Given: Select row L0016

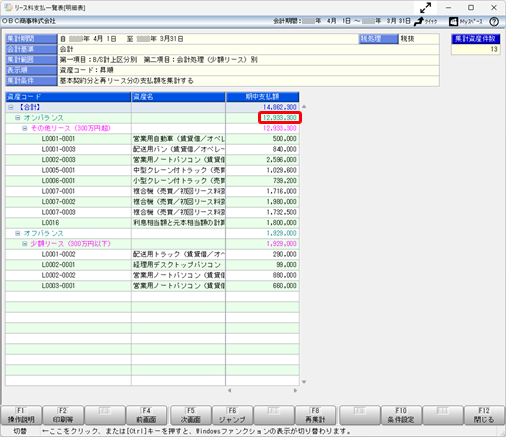Looking at the screenshot, I should (x=152, y=223).
